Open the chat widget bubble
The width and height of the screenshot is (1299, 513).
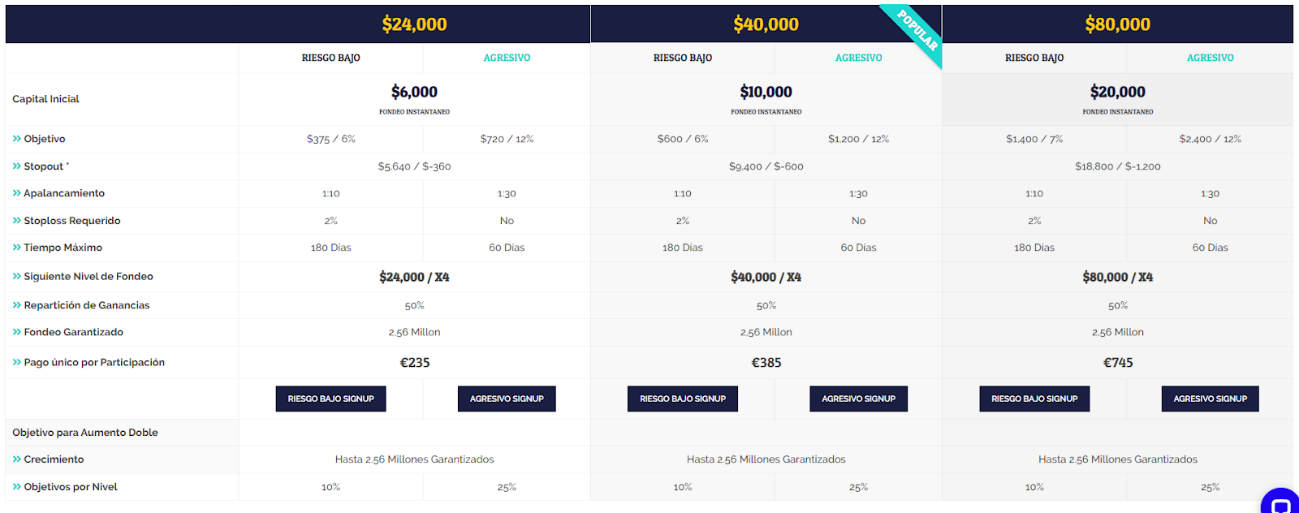point(1280,501)
